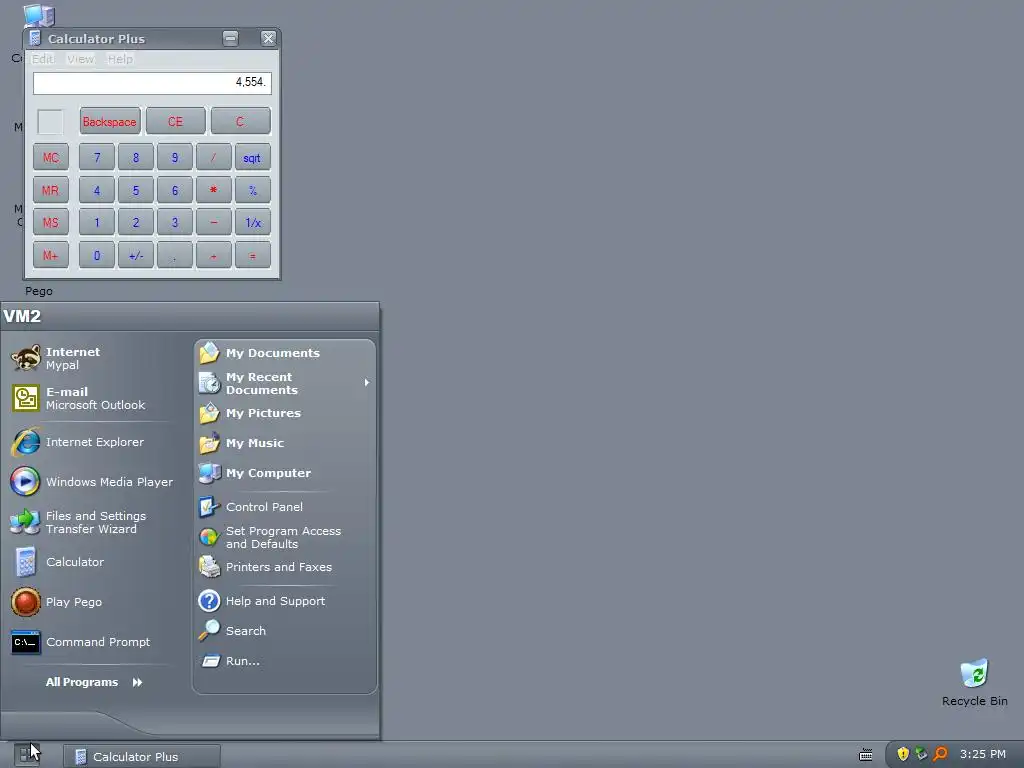The width and height of the screenshot is (1024, 768).
Task: Click the calculator display showing 4,554.
Action: click(152, 83)
